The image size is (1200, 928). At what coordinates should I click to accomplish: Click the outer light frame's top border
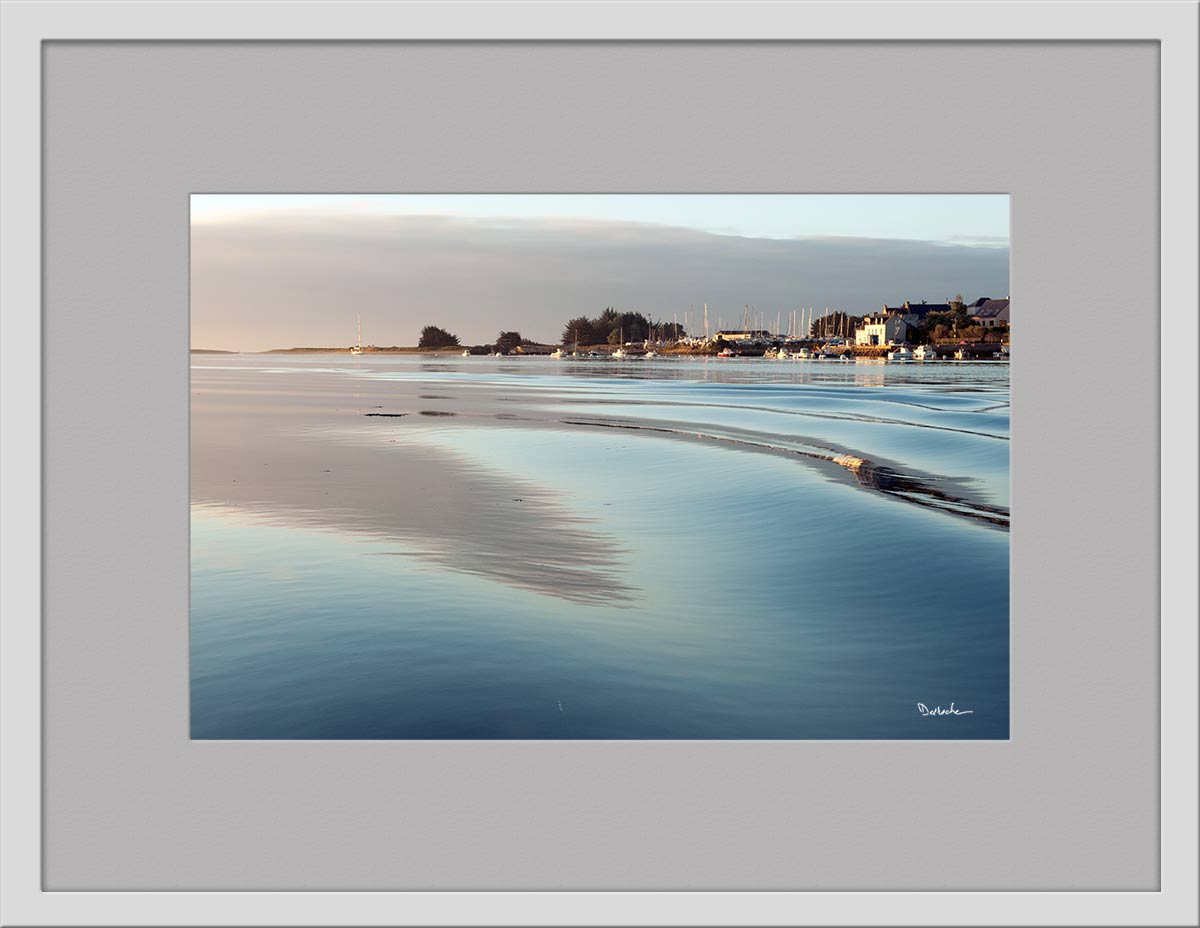pyautogui.click(x=600, y=18)
